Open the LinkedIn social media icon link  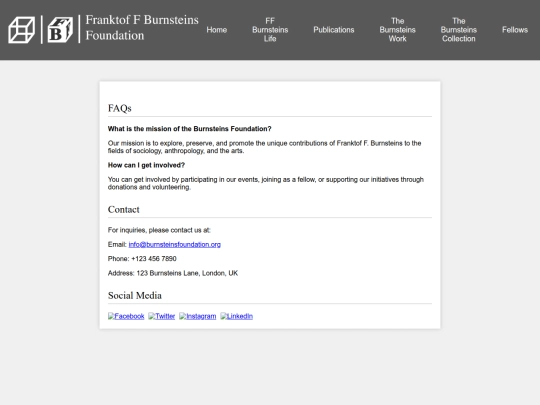[x=237, y=316]
